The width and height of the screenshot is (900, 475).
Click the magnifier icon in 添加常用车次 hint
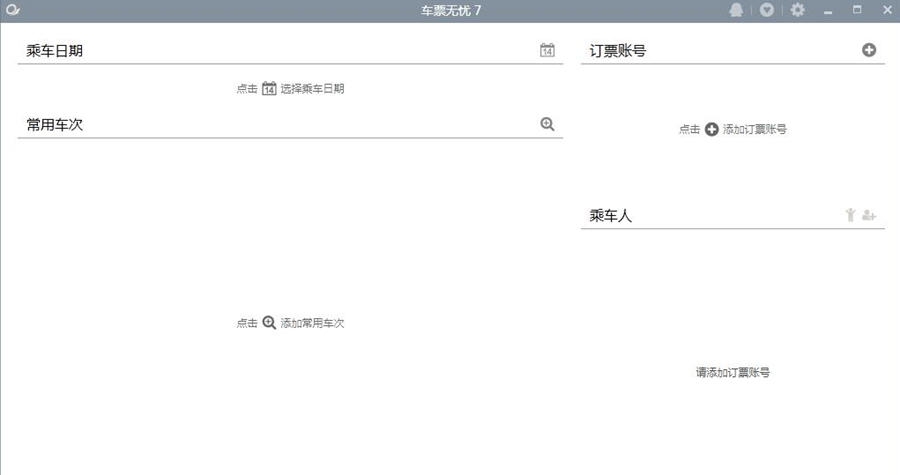tap(269, 323)
